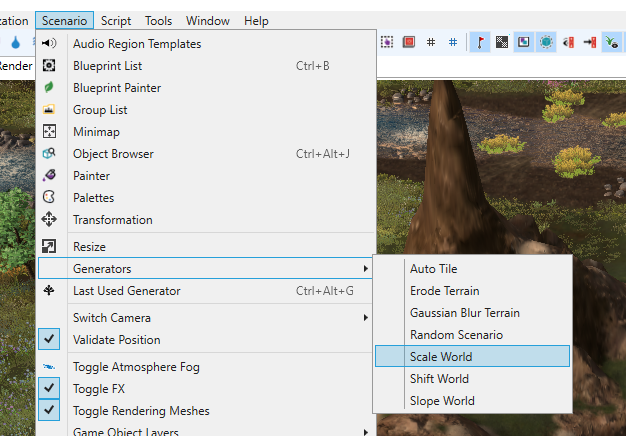Toggle the Validate Position checkmark

point(49,339)
